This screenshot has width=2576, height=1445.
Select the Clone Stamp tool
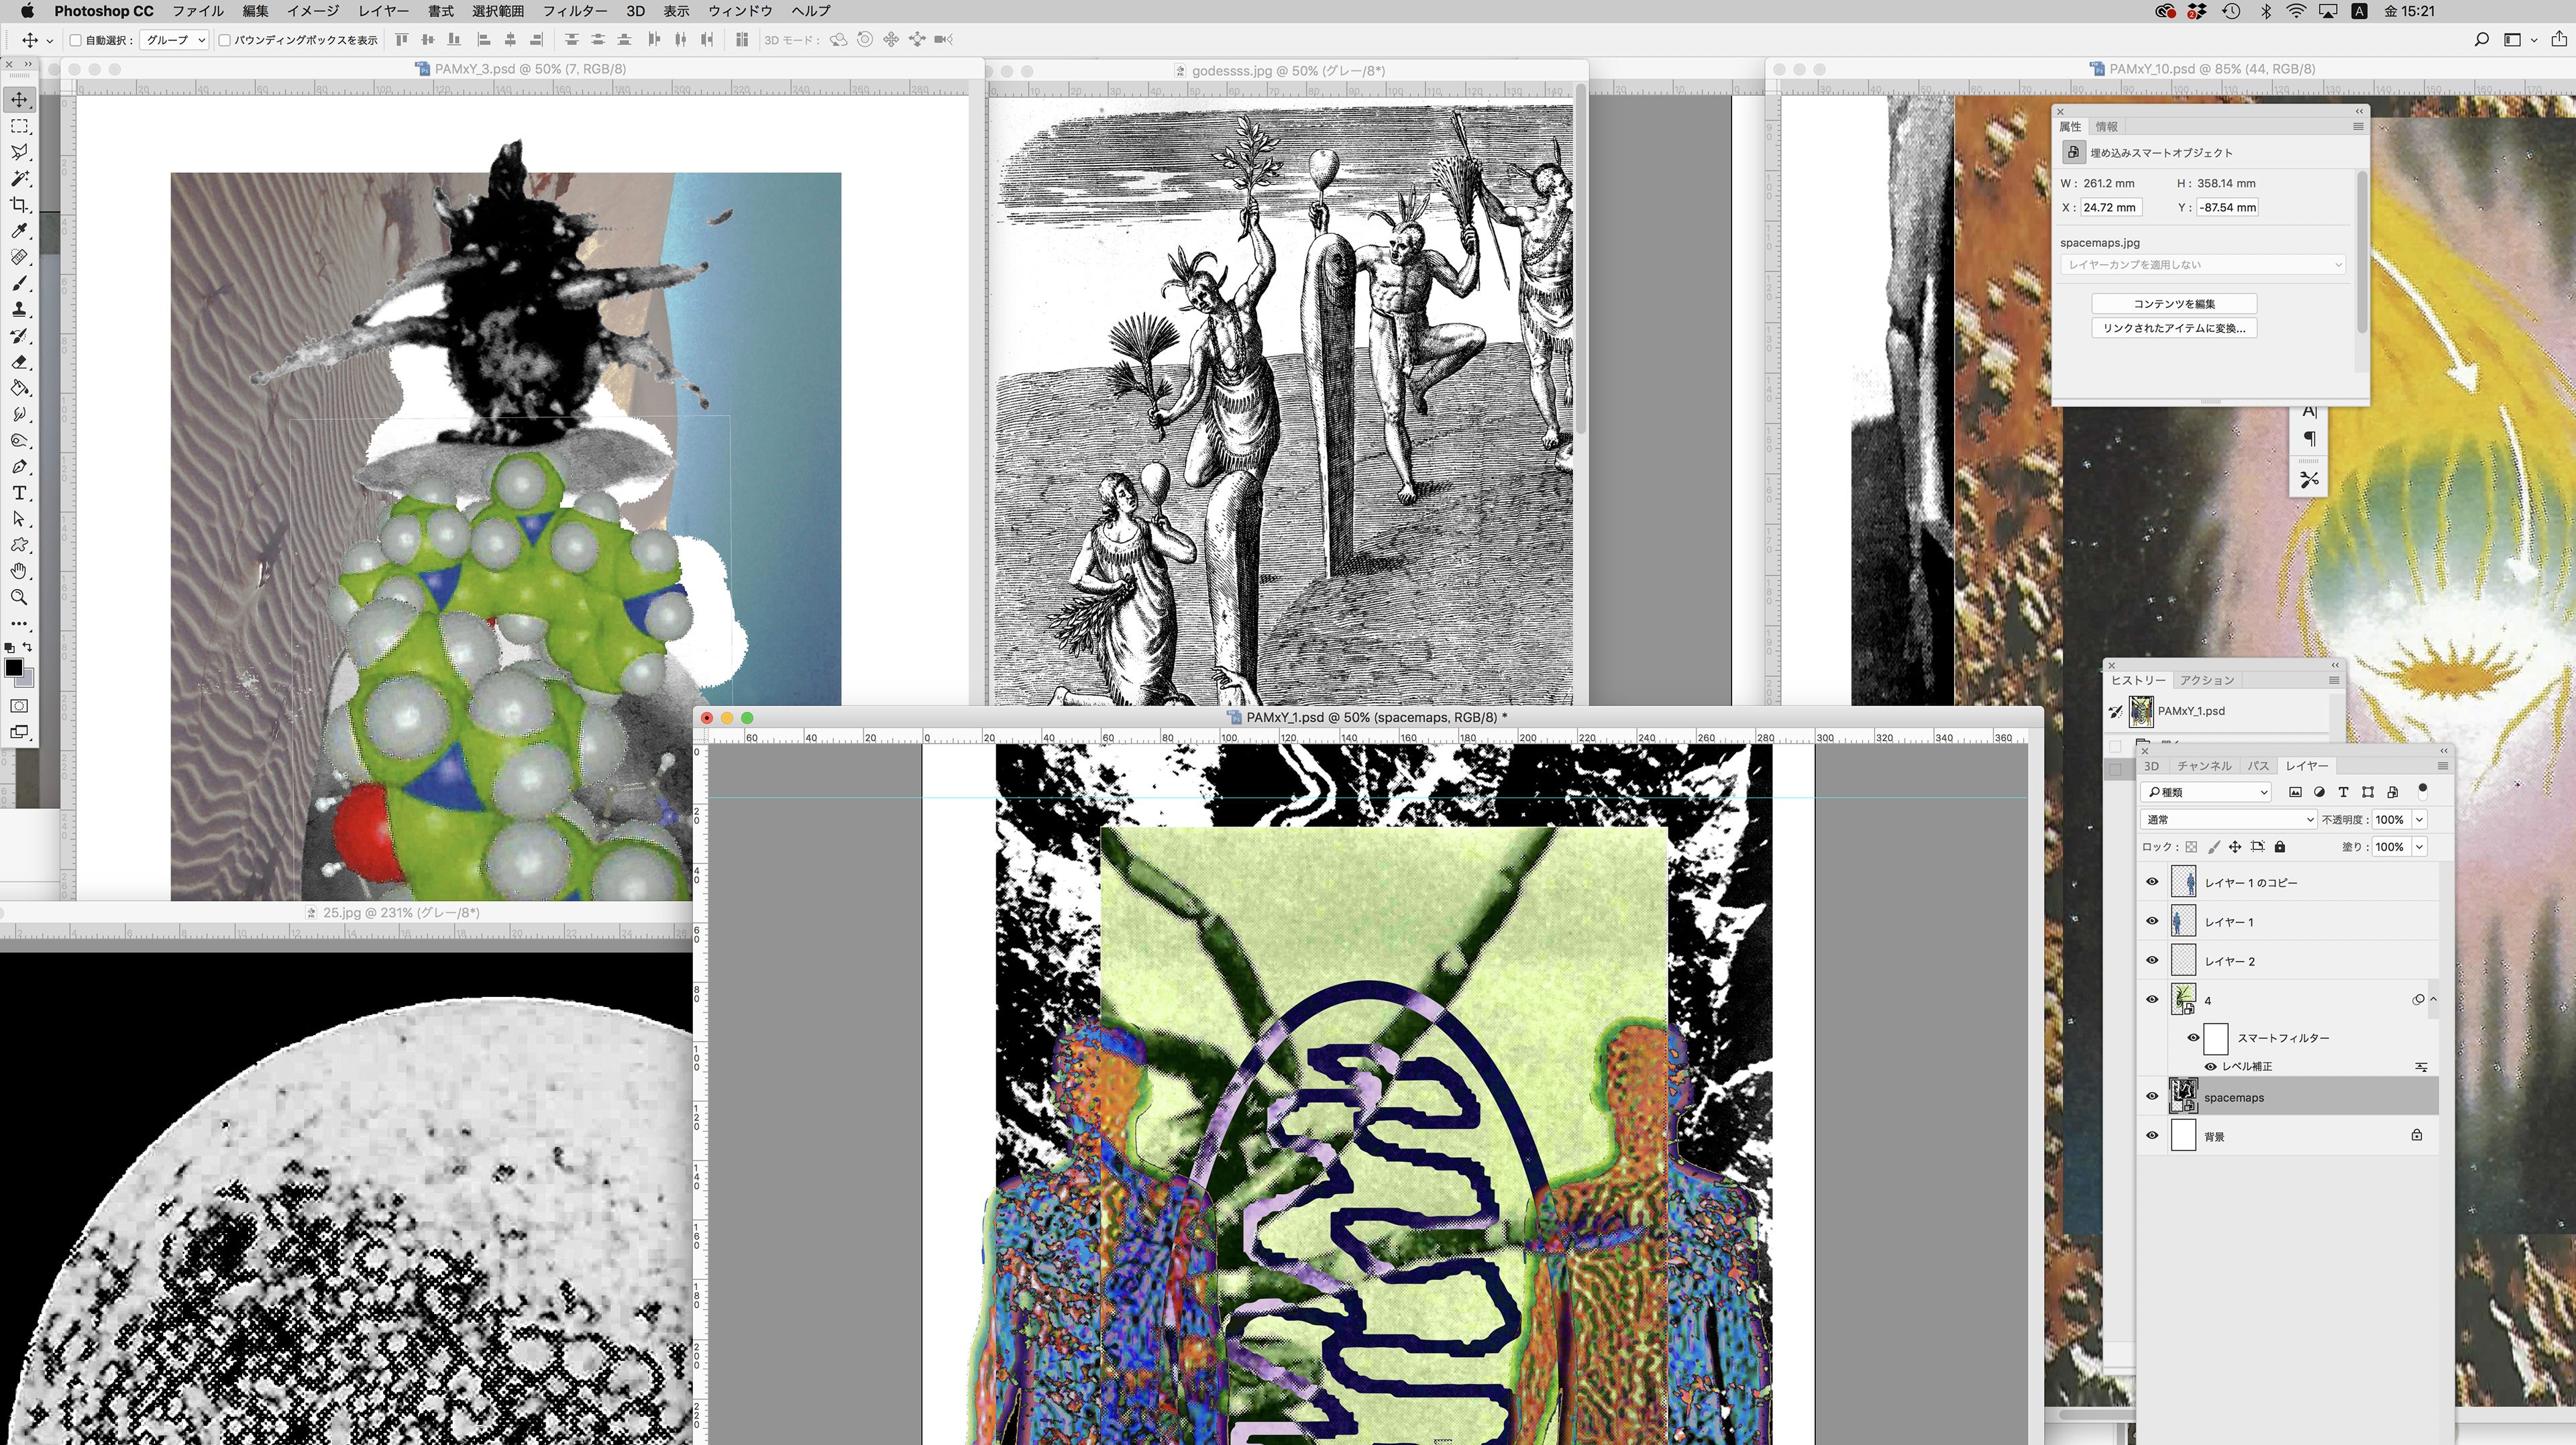(x=19, y=310)
